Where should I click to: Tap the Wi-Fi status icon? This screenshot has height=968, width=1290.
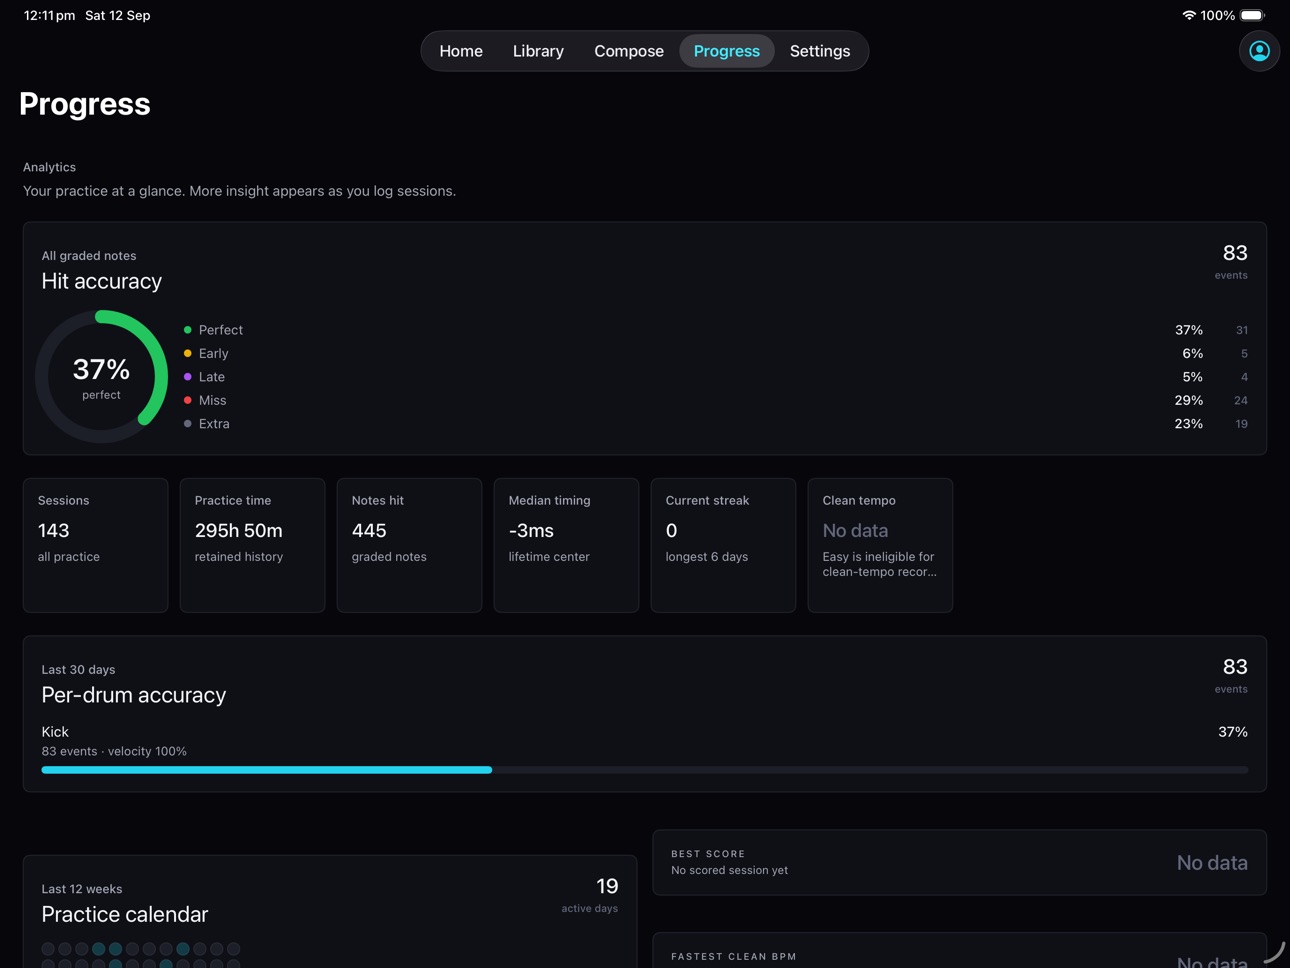[x=1189, y=15]
